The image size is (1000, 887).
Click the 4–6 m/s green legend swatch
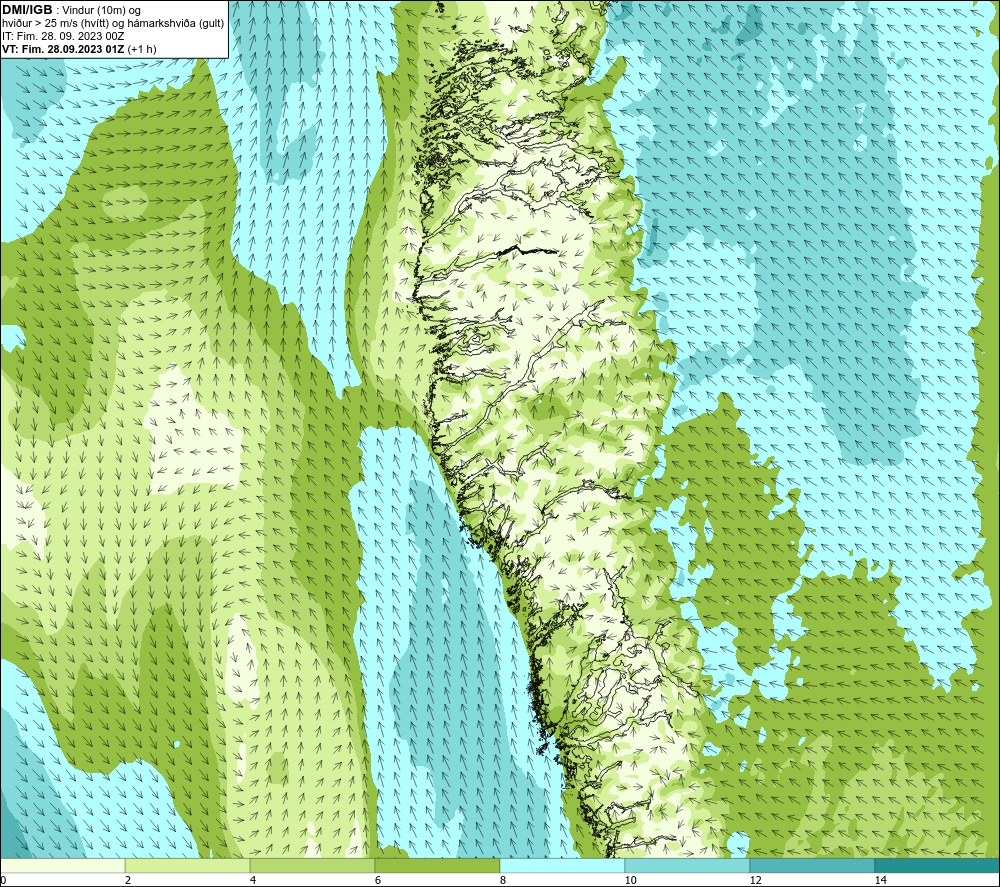(312, 865)
